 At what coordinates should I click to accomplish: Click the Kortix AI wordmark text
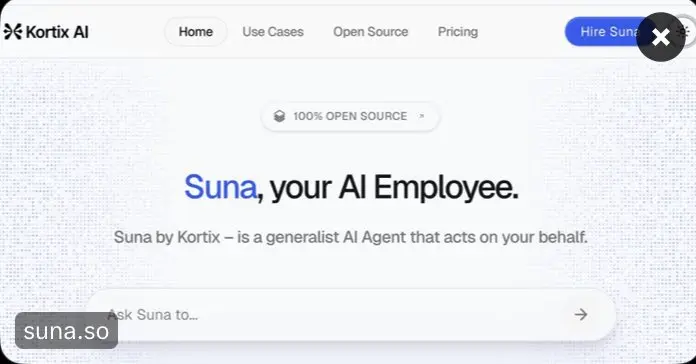(57, 32)
